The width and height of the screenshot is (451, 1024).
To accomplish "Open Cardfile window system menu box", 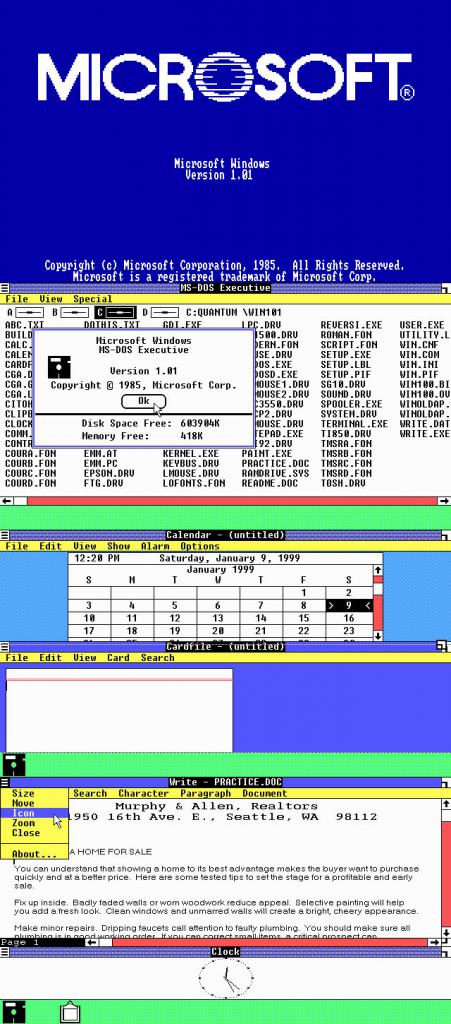I will pos(5,647).
